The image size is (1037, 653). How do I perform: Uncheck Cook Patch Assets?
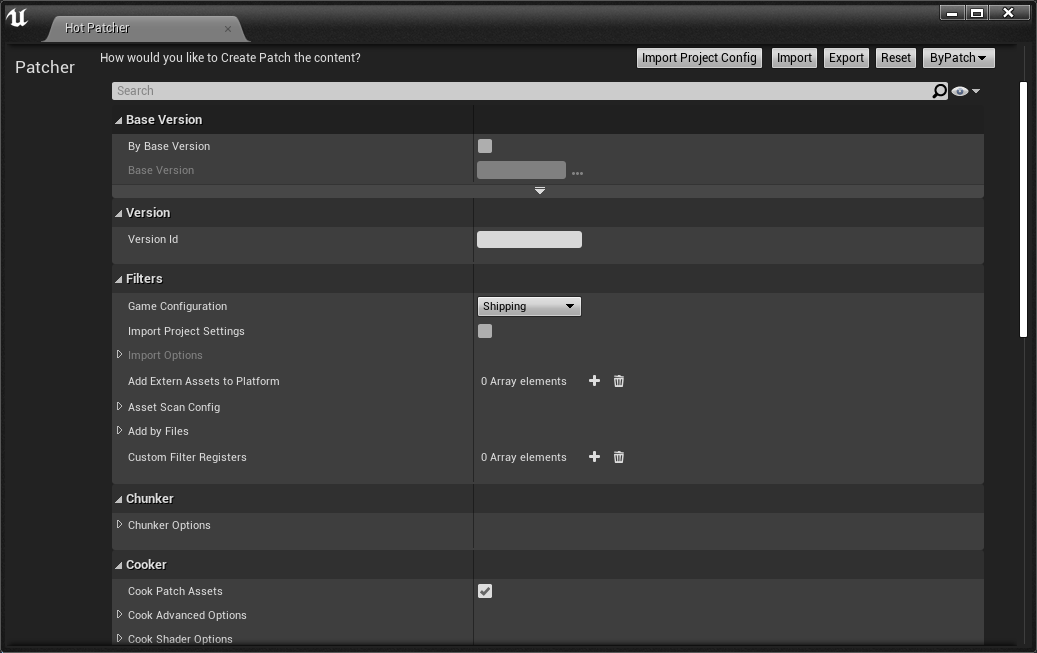pos(485,591)
